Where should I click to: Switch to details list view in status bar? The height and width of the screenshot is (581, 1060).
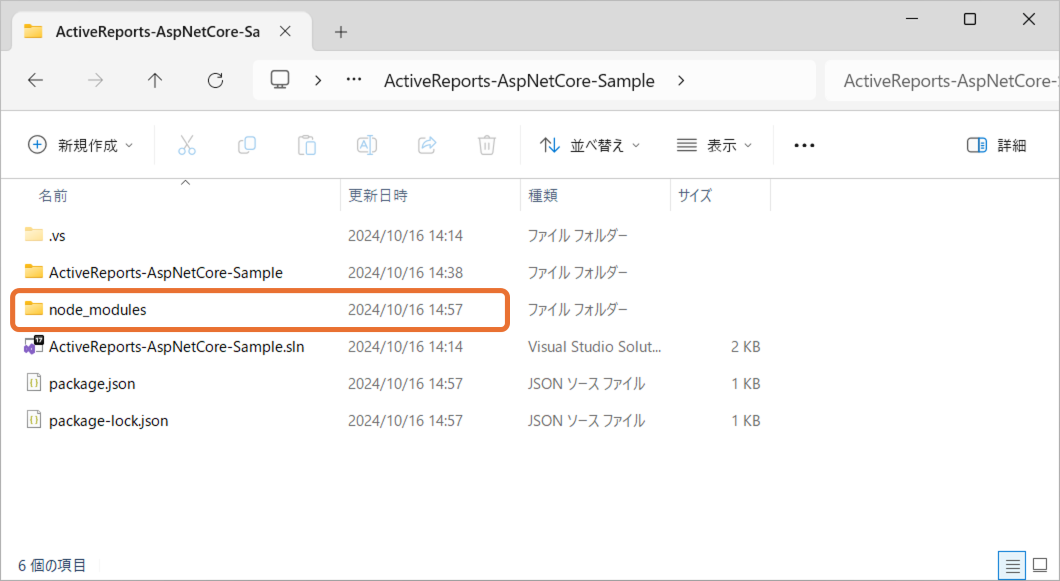tap(1012, 565)
